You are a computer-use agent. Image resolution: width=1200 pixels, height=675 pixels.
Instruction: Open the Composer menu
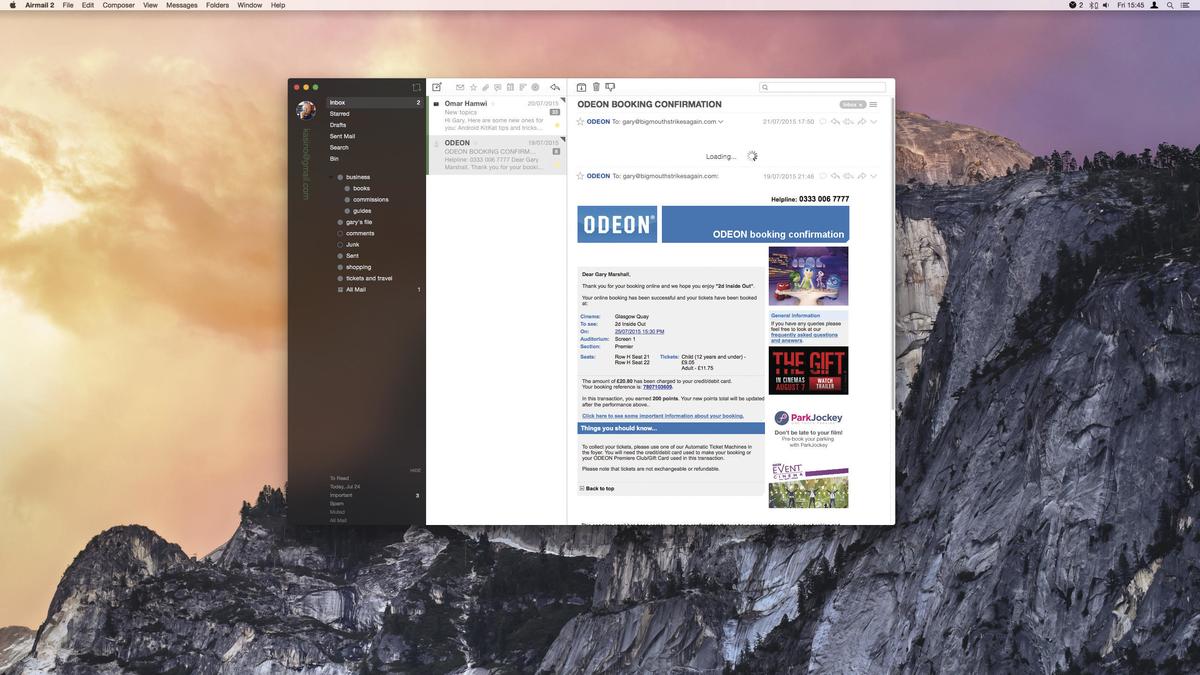[x=118, y=5]
